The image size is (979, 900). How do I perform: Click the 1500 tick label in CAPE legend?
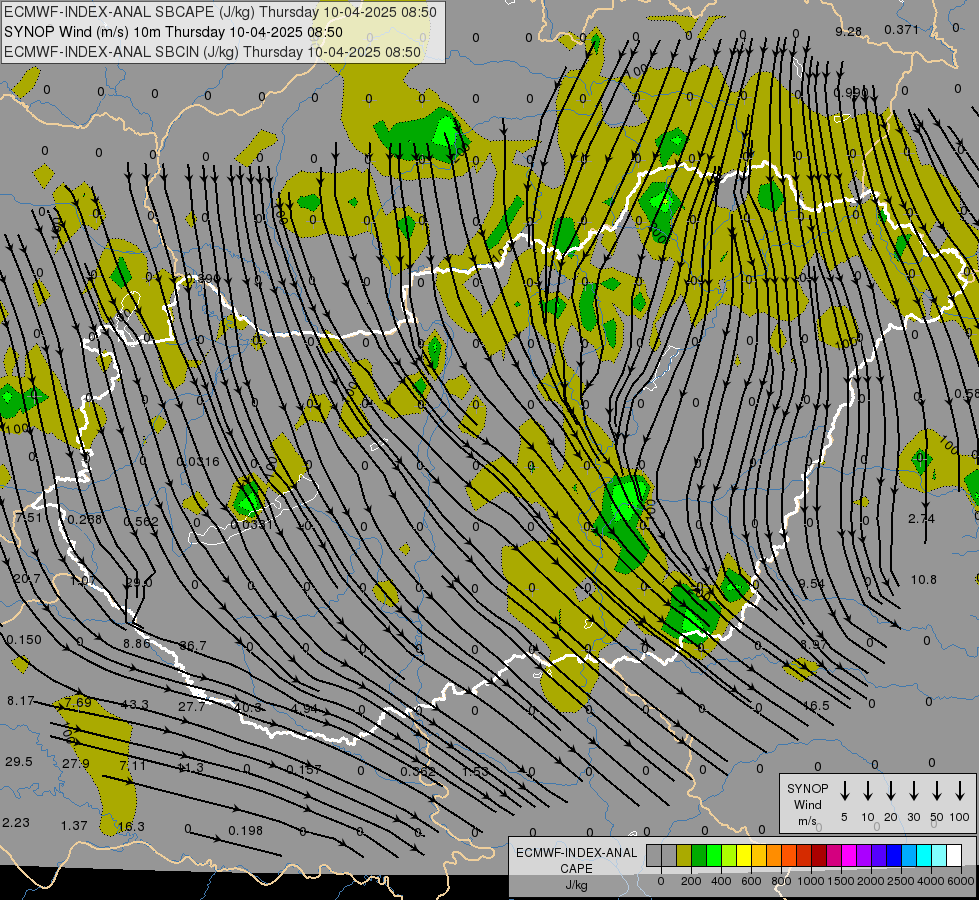pos(840,881)
